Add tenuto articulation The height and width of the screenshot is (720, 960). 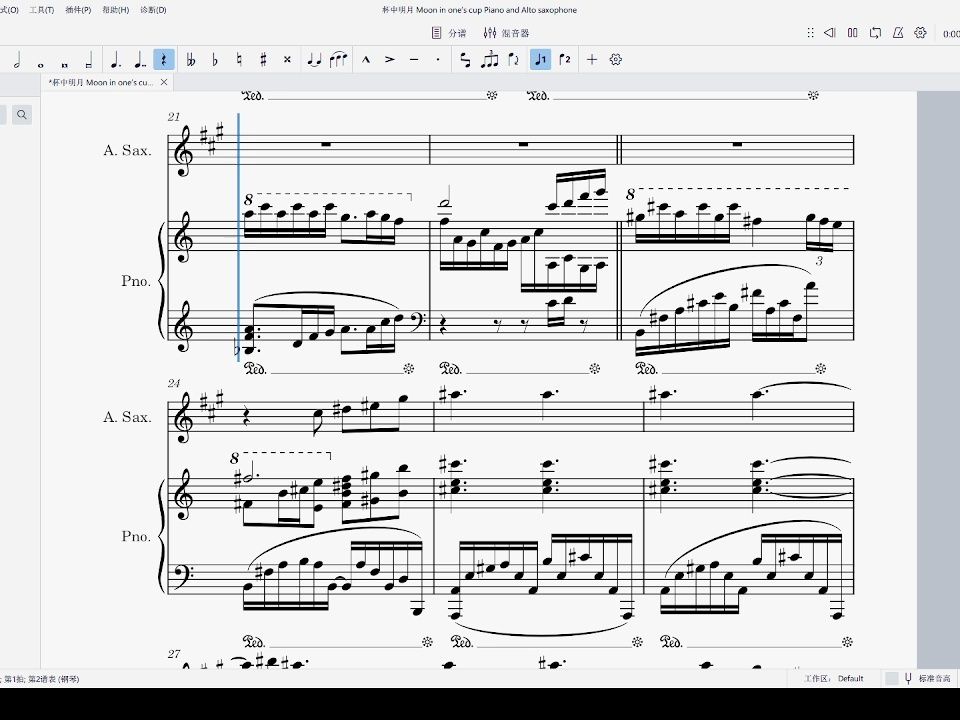(x=414, y=60)
